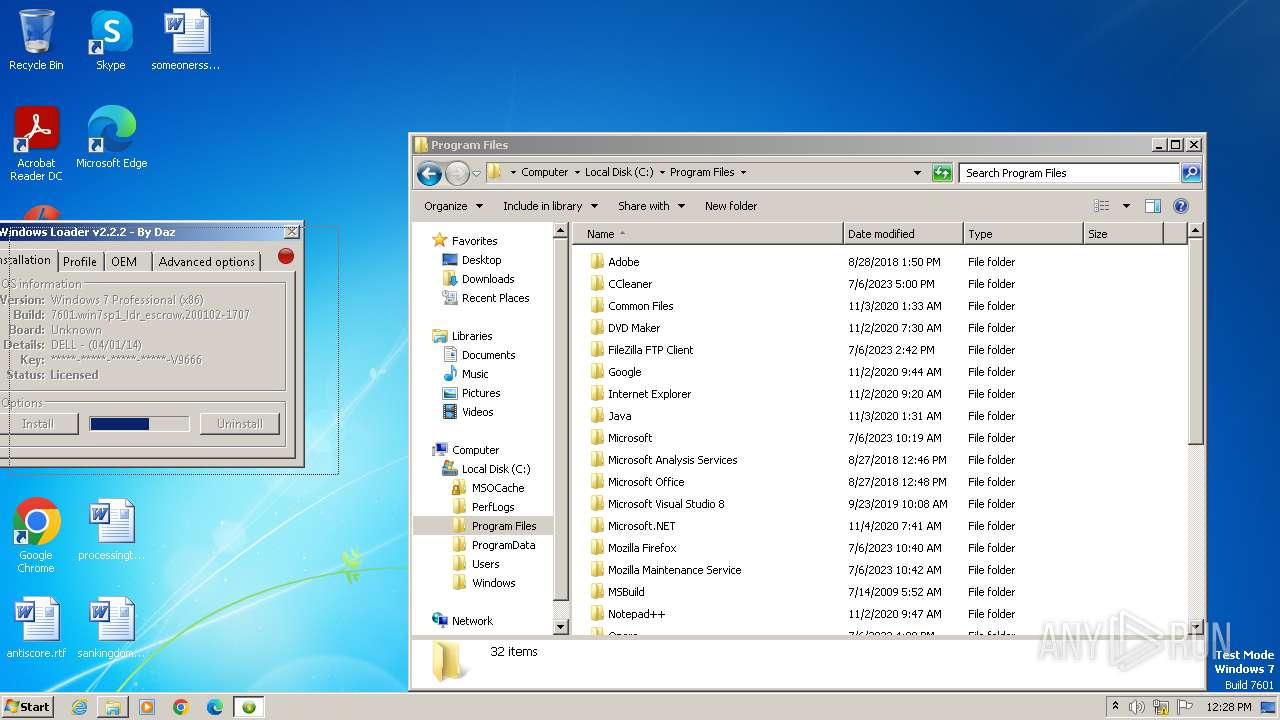Open the Organize dropdown menu
The height and width of the screenshot is (720, 1280).
(x=453, y=206)
